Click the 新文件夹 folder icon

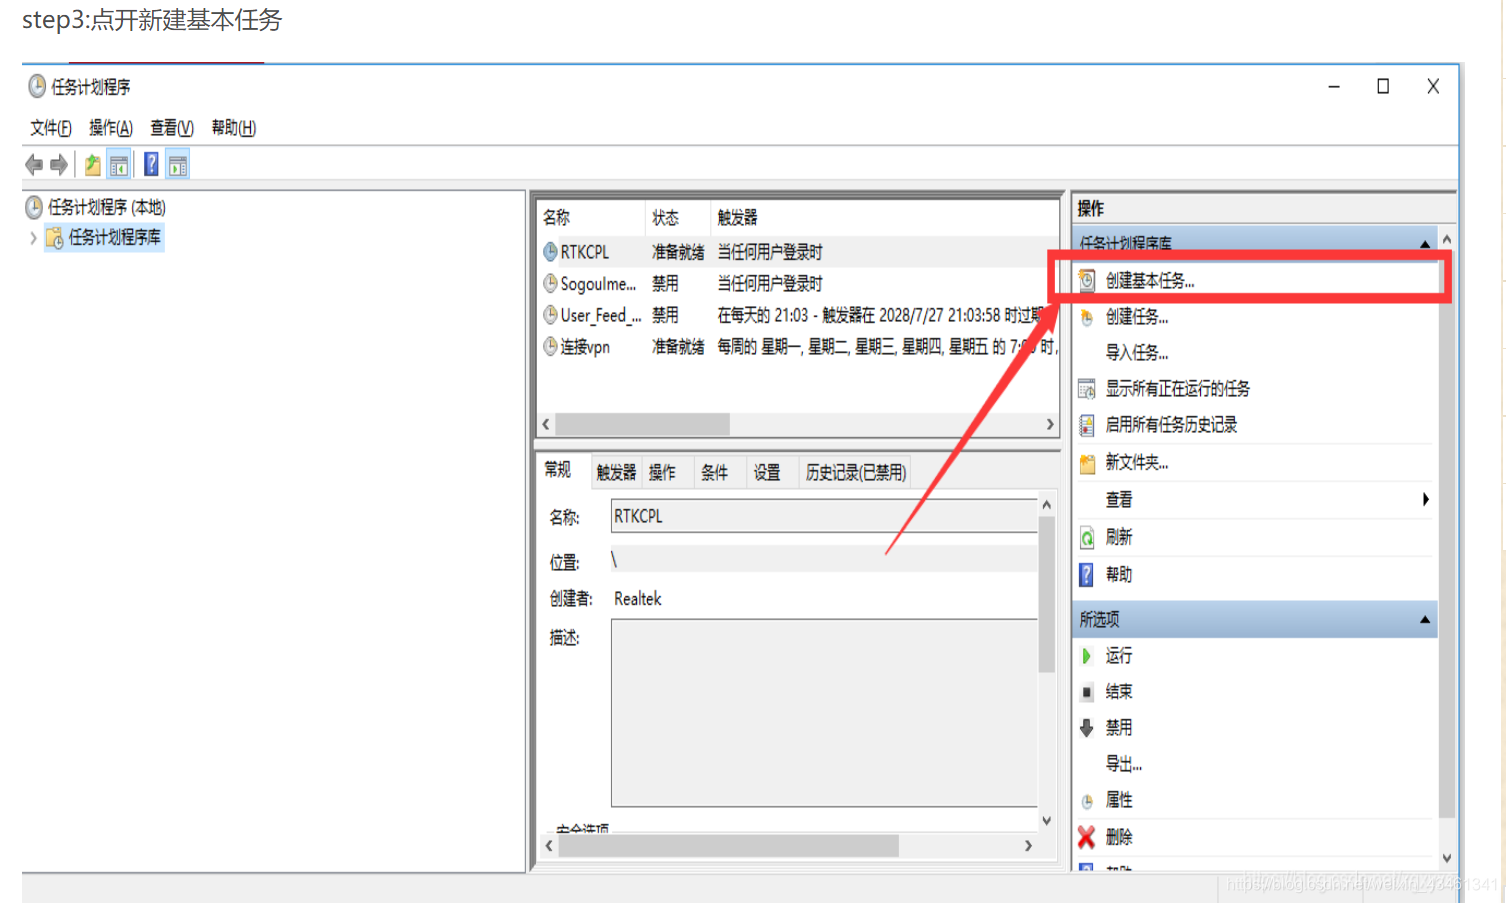click(1087, 463)
